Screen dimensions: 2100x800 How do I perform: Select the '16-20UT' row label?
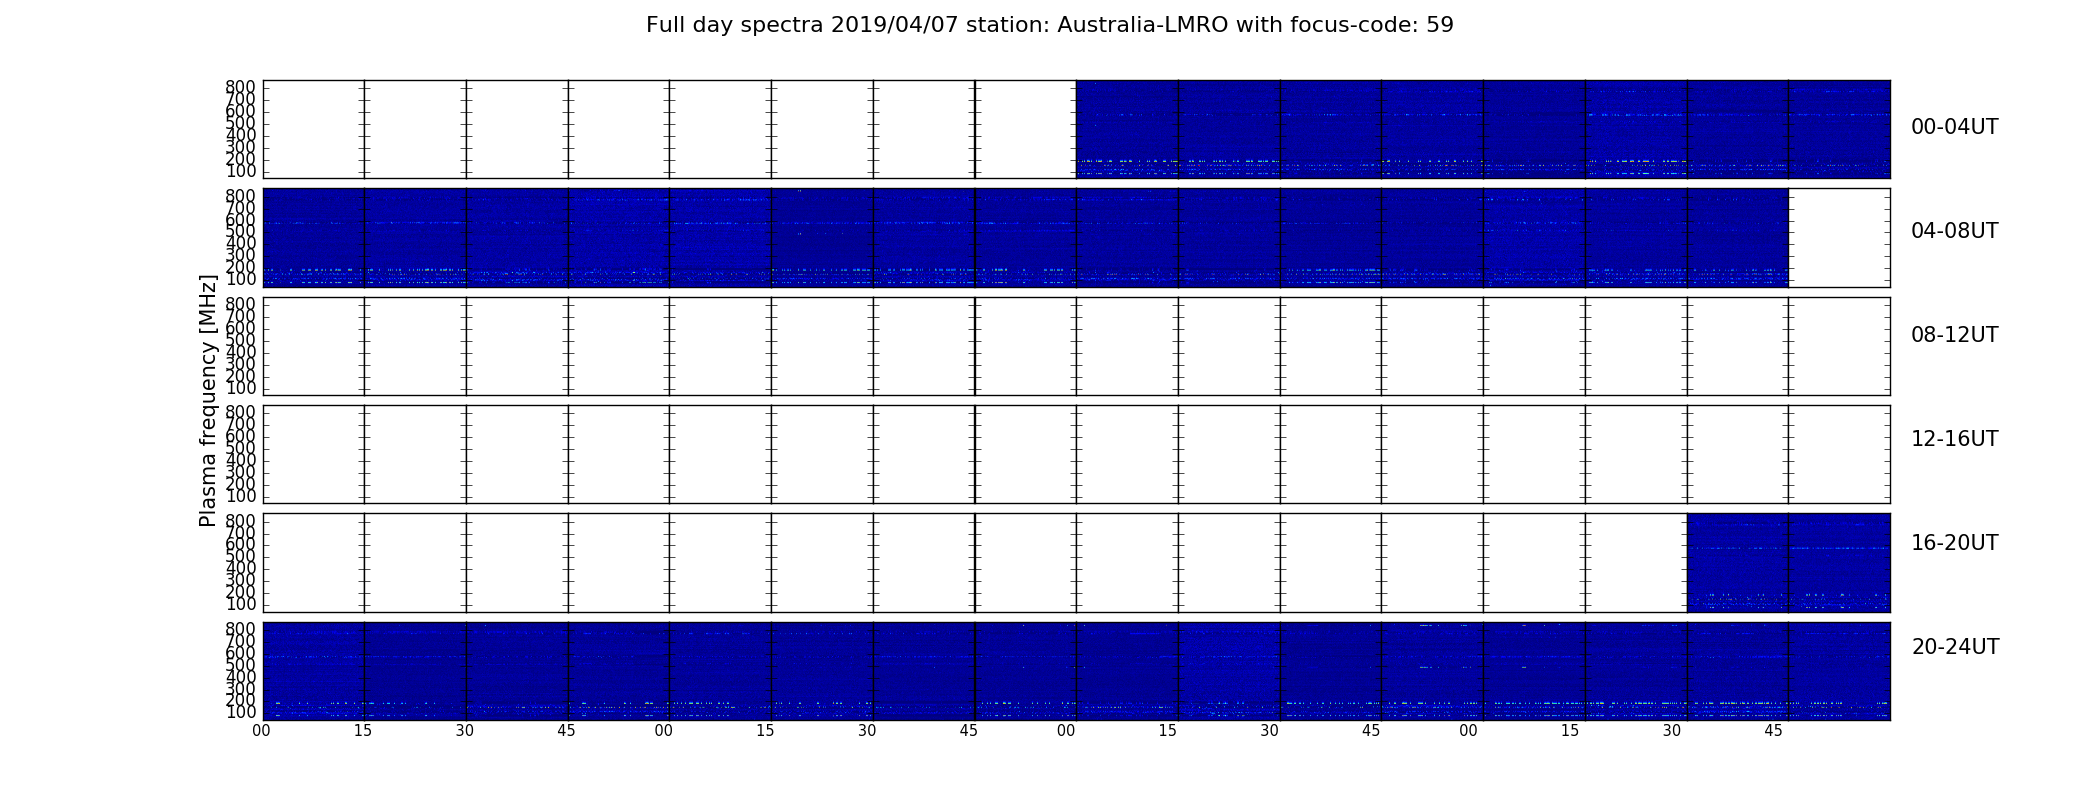[1954, 543]
